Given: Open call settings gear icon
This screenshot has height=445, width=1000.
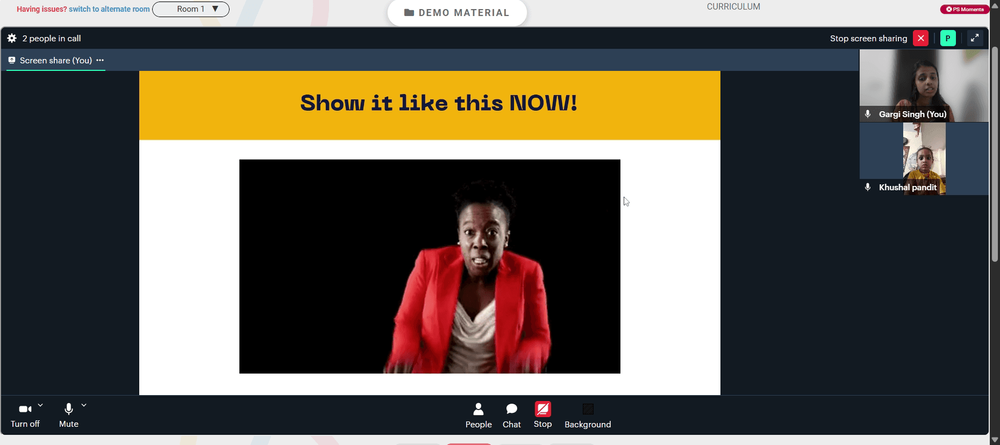Looking at the screenshot, I should pyautogui.click(x=11, y=38).
